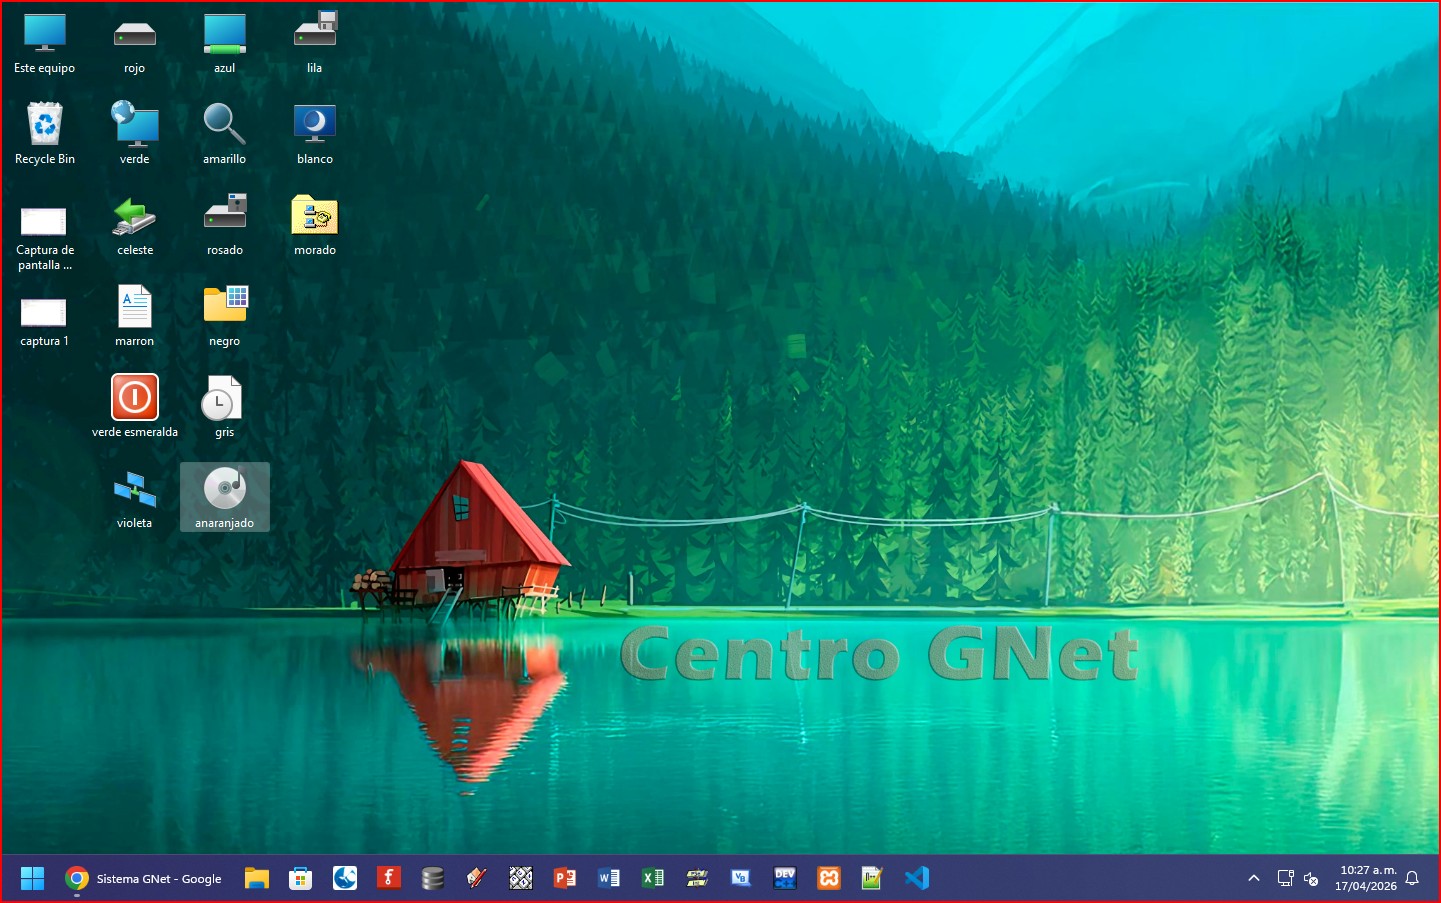
Task: Toggle the muted volume tray icon
Action: click(x=1312, y=878)
